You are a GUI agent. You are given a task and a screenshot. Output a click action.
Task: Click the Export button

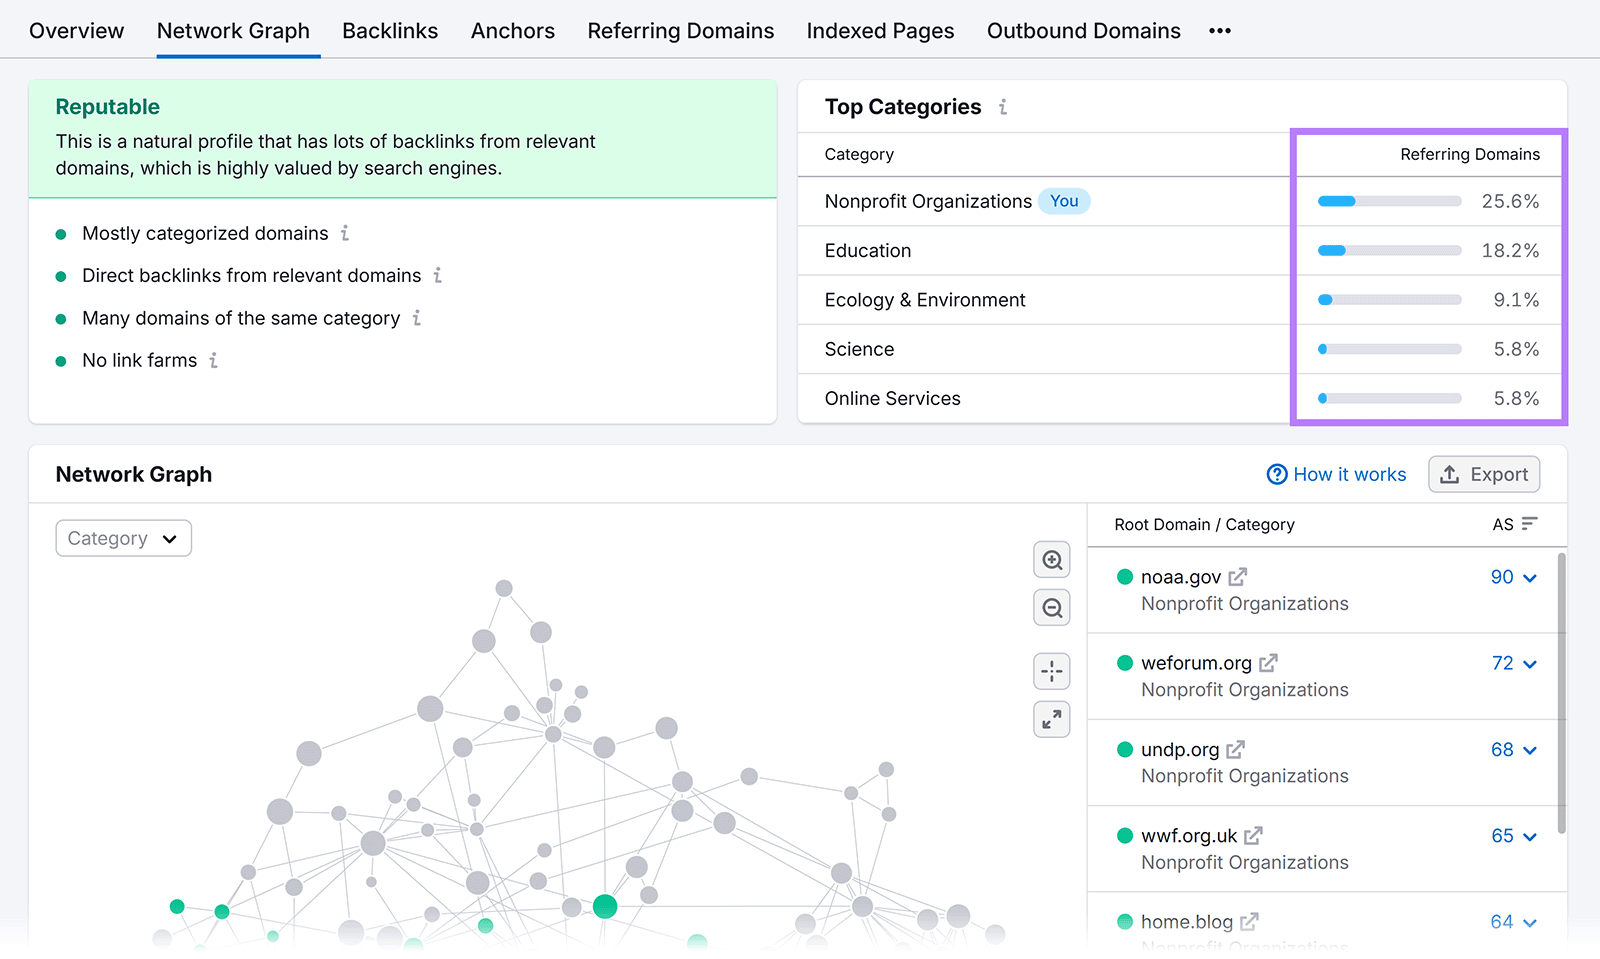1484,474
